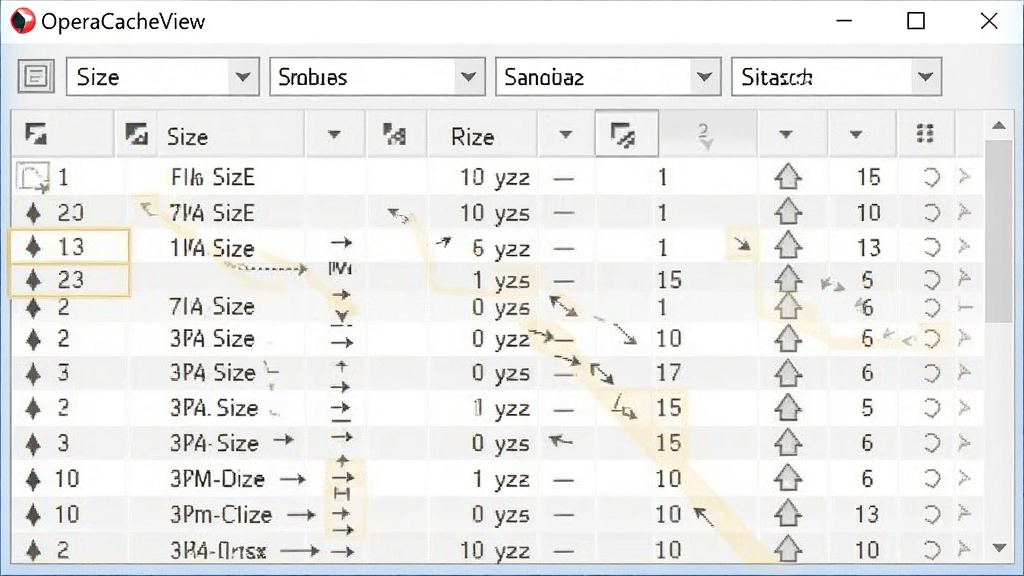Sort by the Rize column header
Screen dimensions: 1024x576
point(472,136)
